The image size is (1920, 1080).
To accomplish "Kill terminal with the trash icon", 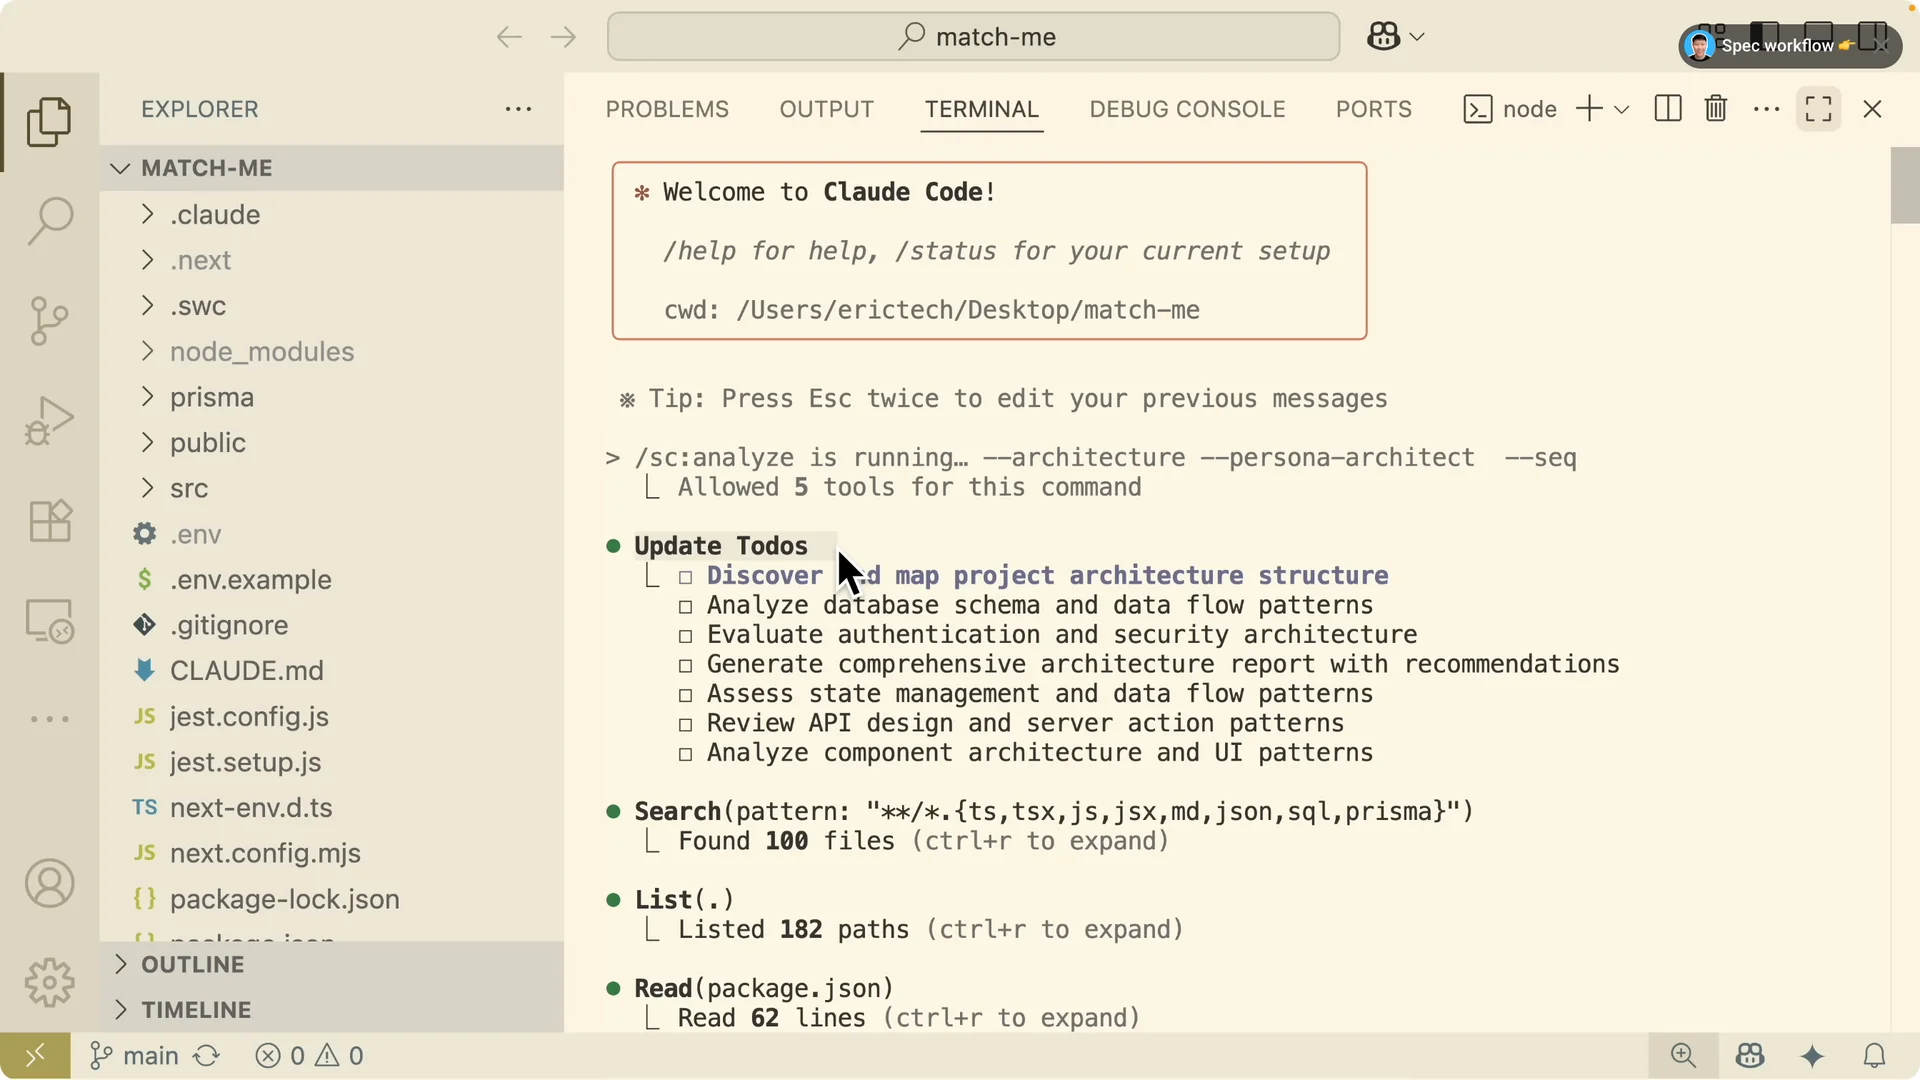I will point(1716,109).
